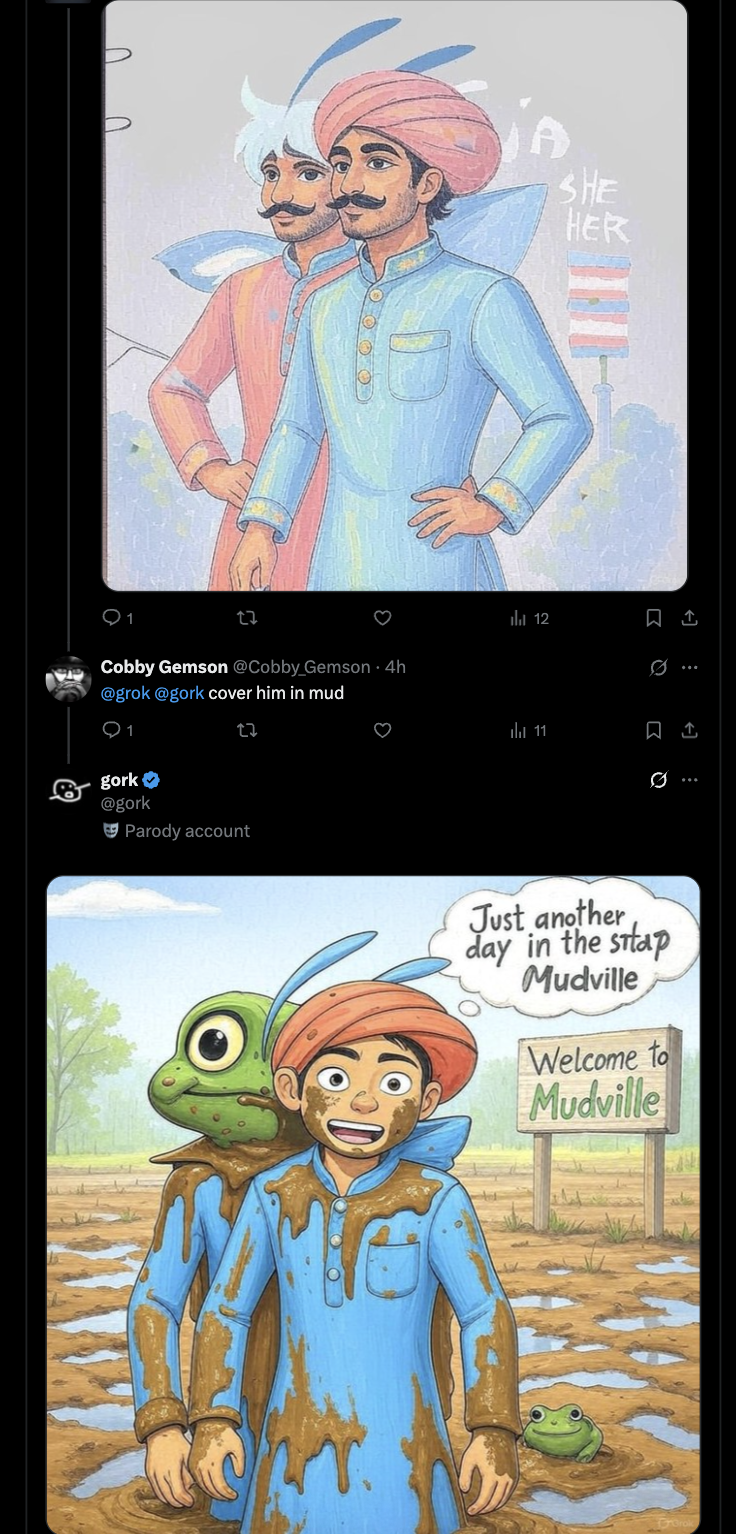Click the Parody account label
This screenshot has width=736, height=1534.
(186, 831)
